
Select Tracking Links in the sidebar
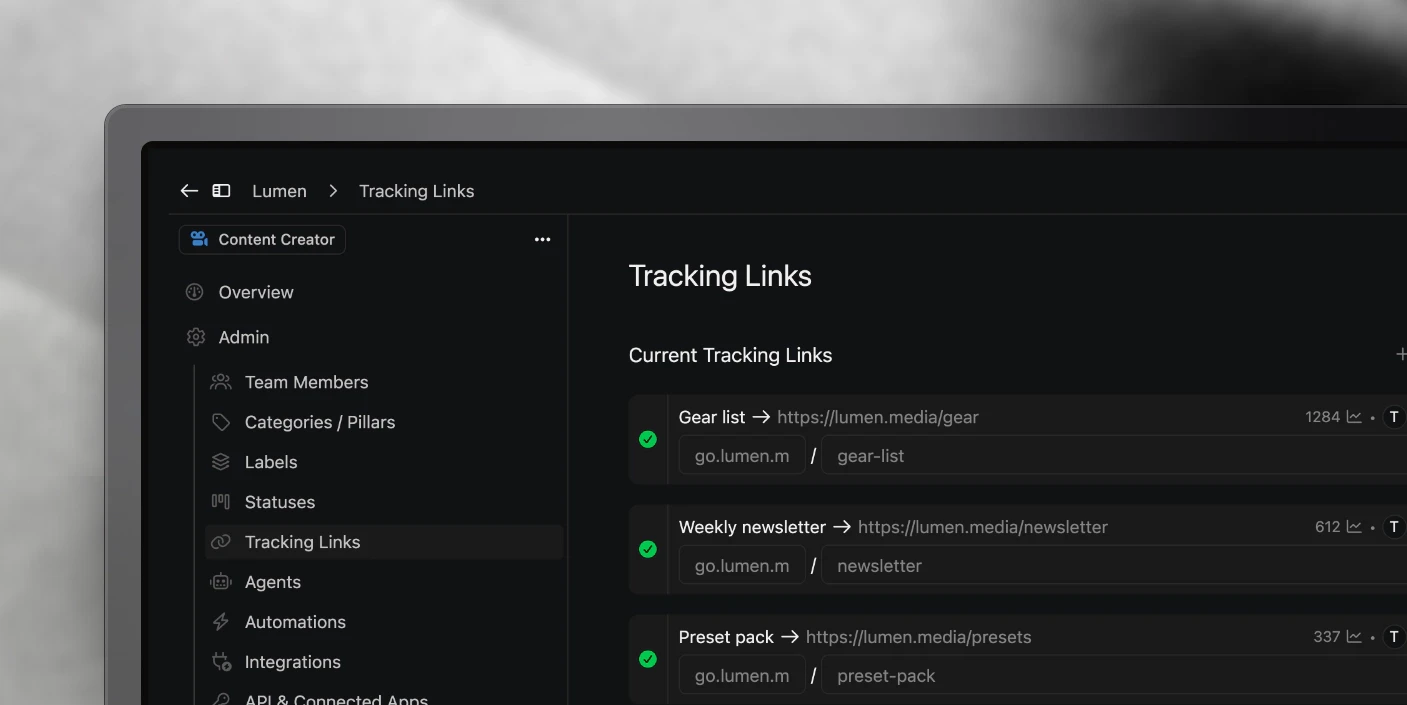click(x=384, y=542)
